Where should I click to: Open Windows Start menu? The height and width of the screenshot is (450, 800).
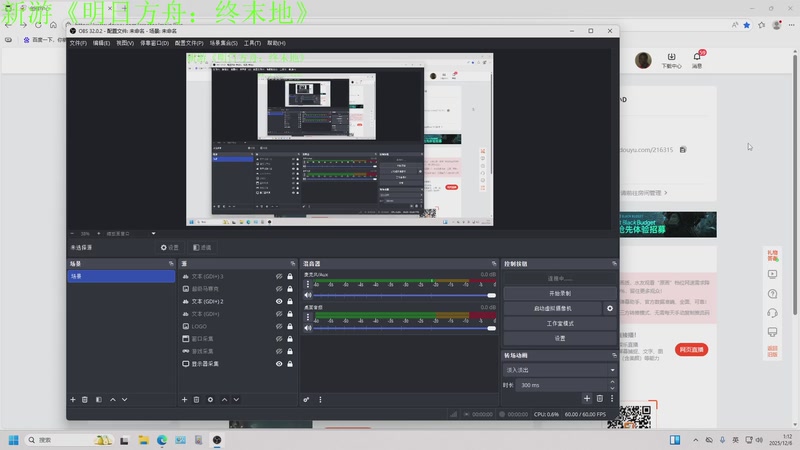point(14,440)
